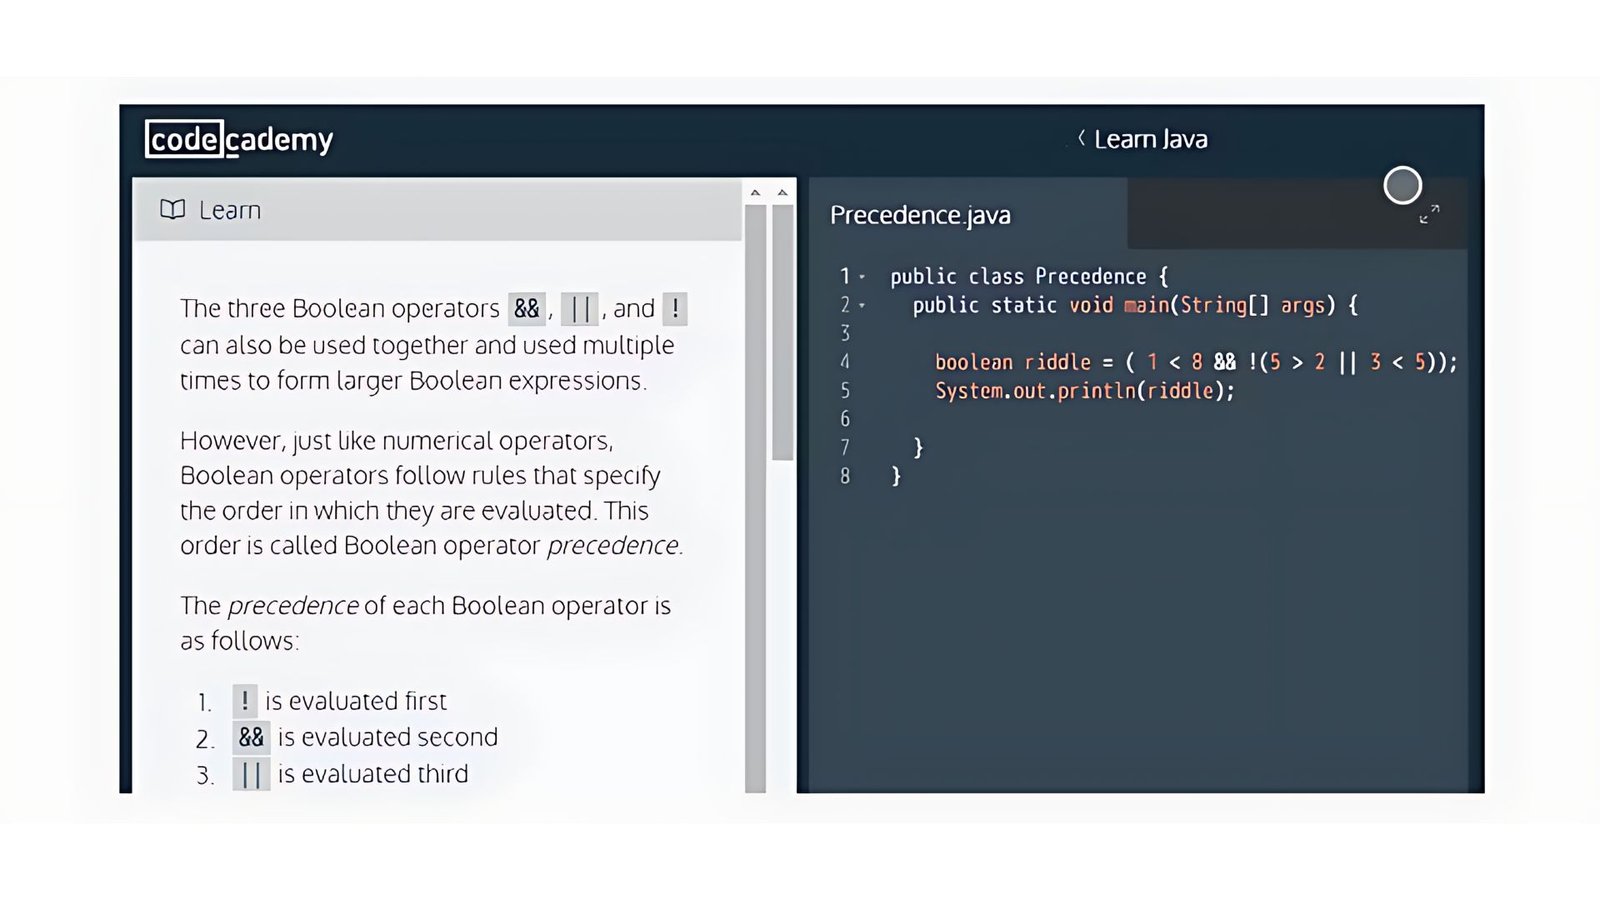The height and width of the screenshot is (900, 1600).
Task: Collapse the fold arrow on line 1
Action: tap(862, 277)
